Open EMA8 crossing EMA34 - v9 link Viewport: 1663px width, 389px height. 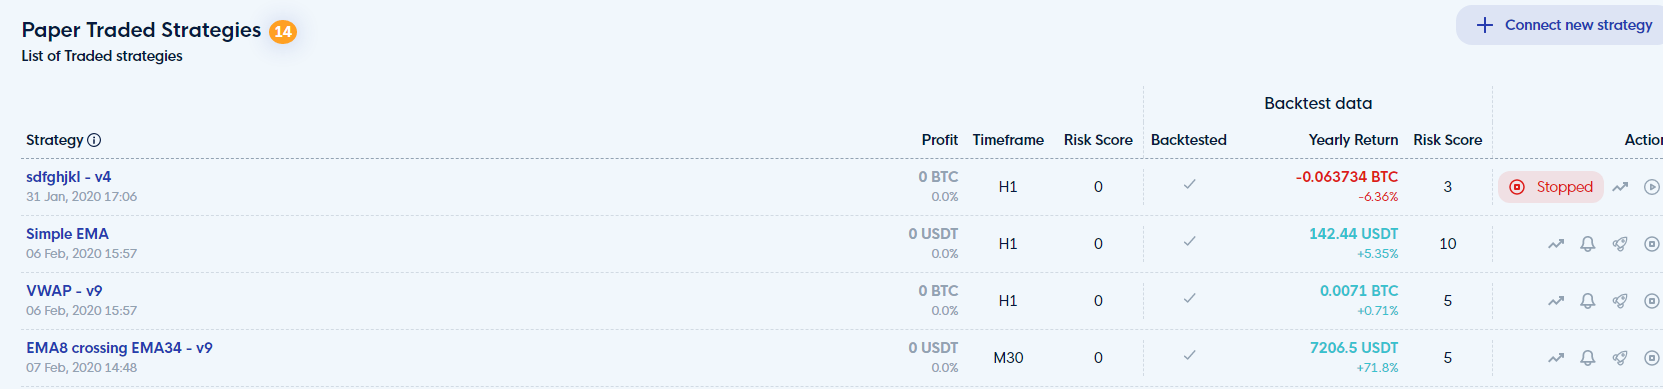click(x=119, y=348)
